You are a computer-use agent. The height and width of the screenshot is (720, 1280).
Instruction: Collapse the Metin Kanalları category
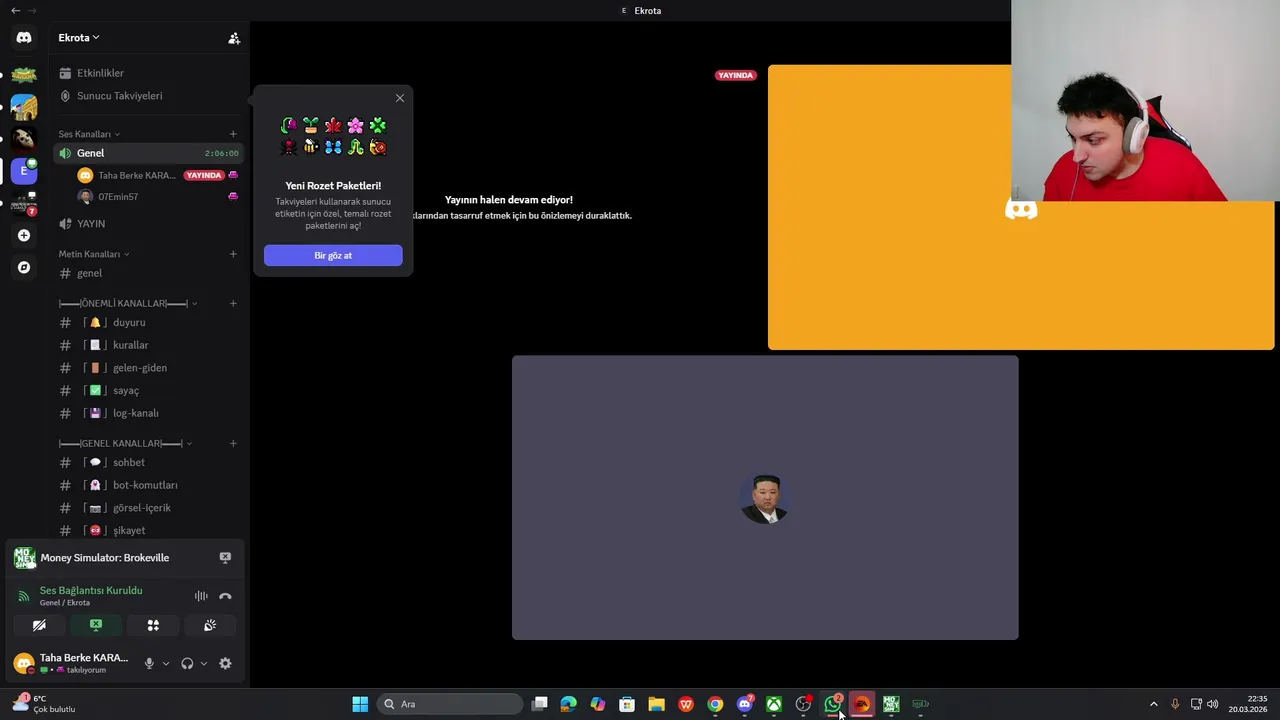pos(94,254)
